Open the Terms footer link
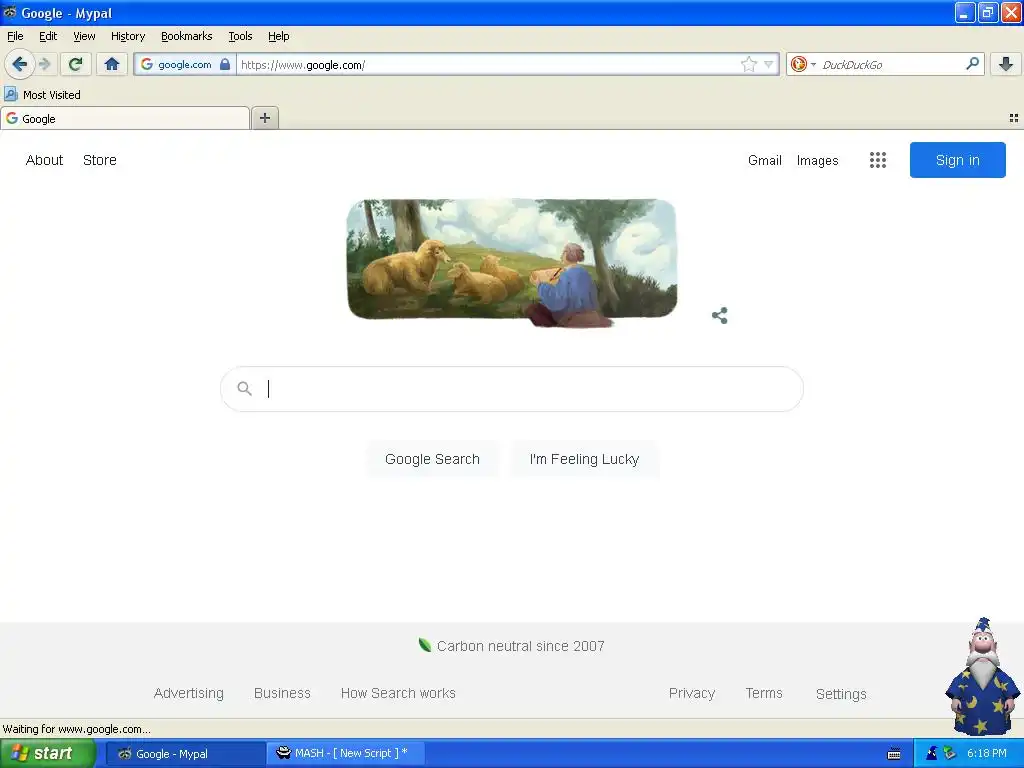Screen dimensions: 1024x768 (764, 693)
